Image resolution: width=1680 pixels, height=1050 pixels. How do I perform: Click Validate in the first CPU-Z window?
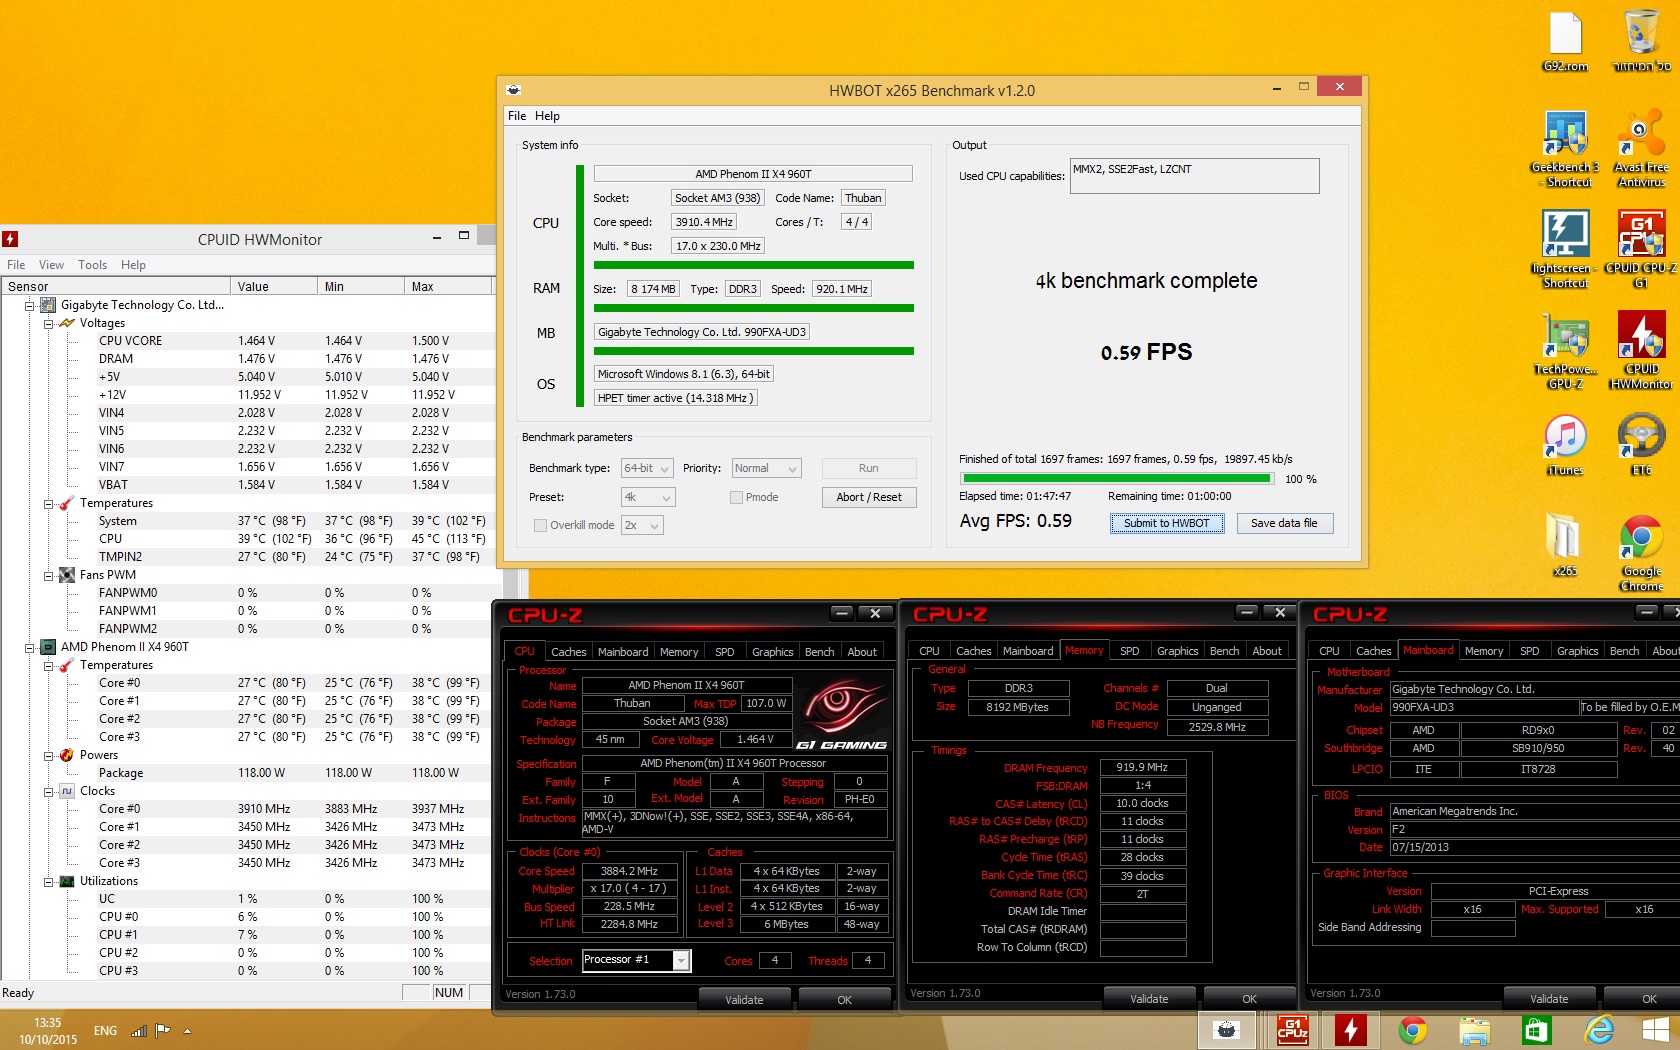pyautogui.click(x=744, y=999)
